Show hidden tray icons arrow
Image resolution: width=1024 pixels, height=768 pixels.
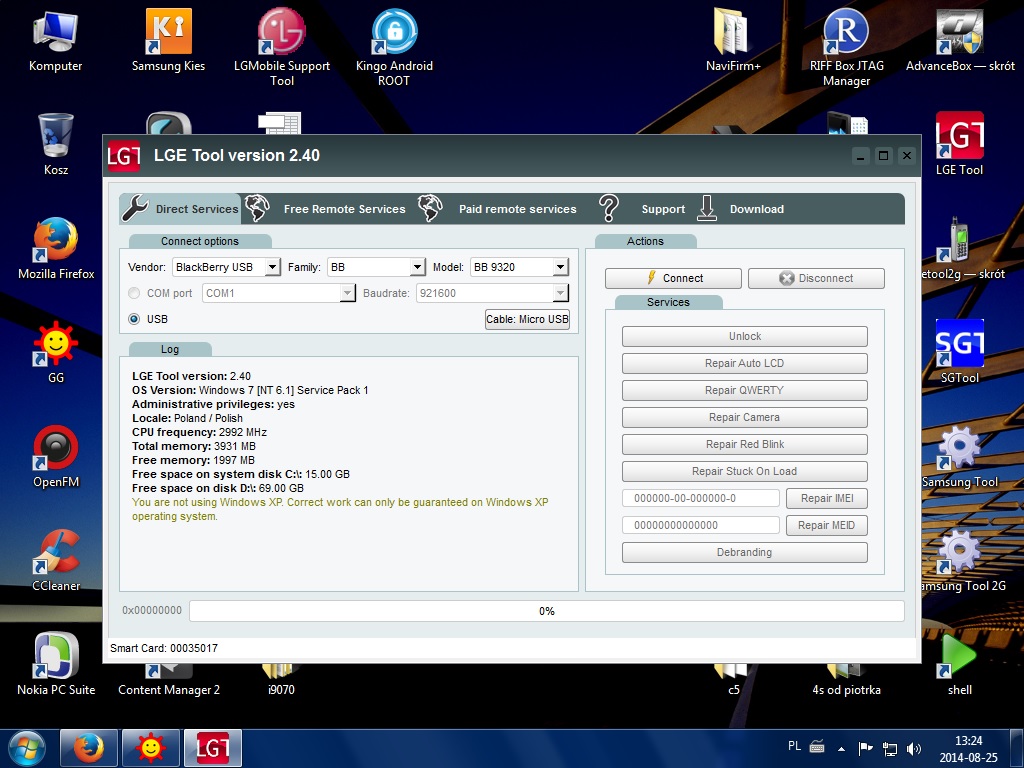[841, 749]
